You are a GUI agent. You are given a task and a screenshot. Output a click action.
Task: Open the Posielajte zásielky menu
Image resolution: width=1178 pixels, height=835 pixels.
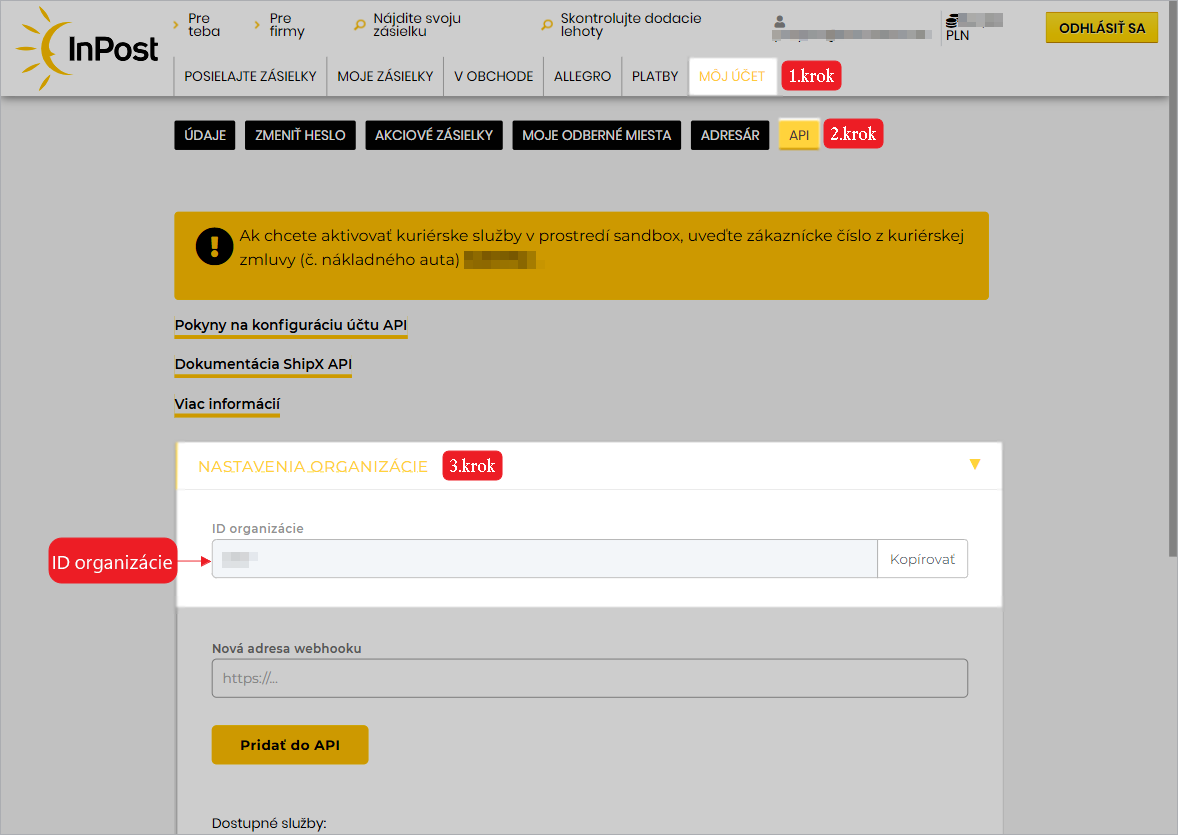[x=250, y=76]
